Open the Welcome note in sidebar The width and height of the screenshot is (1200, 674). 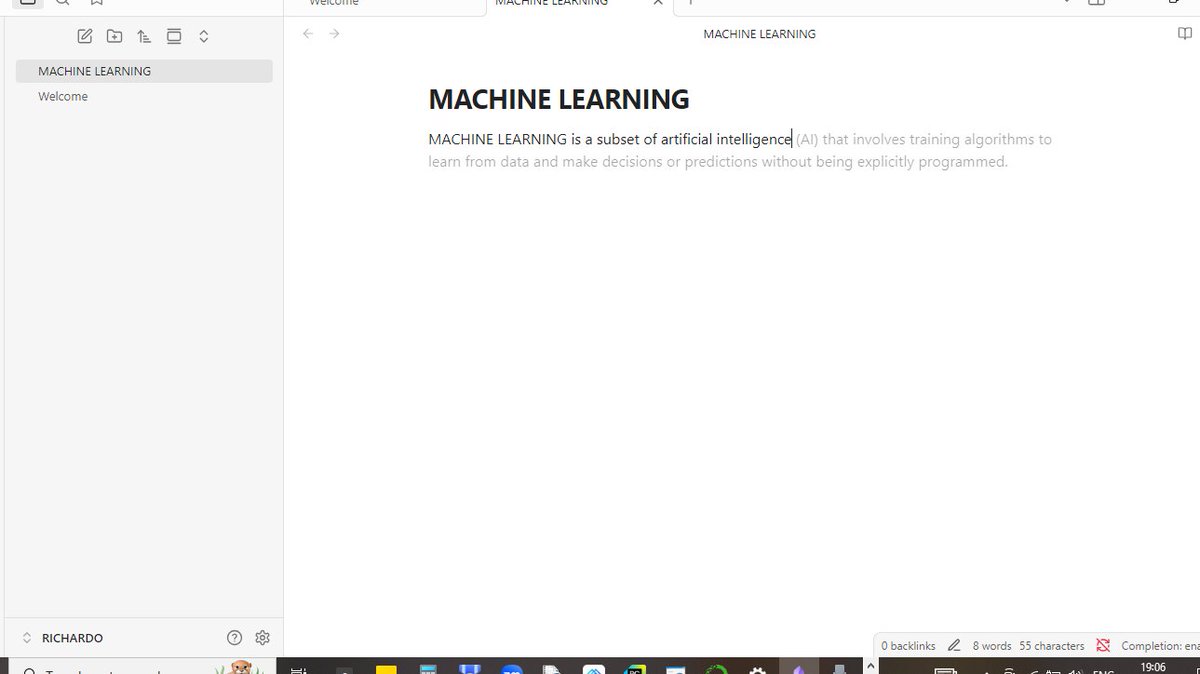click(x=144, y=96)
